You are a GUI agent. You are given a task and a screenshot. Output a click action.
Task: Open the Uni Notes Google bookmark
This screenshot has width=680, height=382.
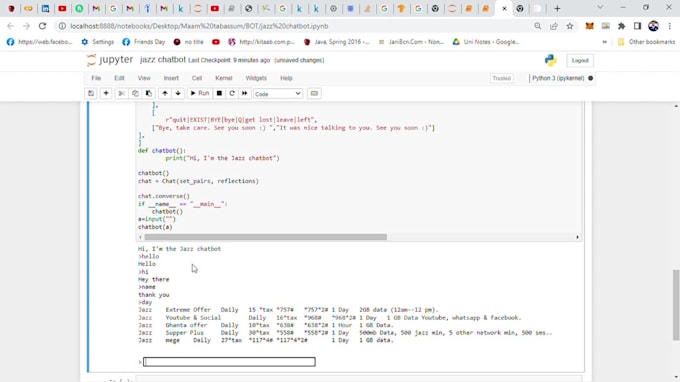click(x=486, y=42)
